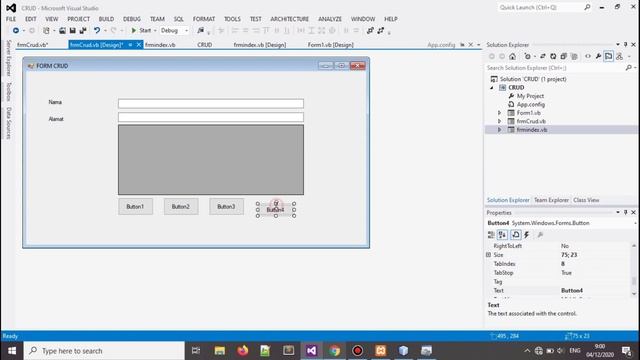The image size is (640, 360).
Task: Click the Navigate Backward toolbar icon
Action: click(x=16, y=31)
